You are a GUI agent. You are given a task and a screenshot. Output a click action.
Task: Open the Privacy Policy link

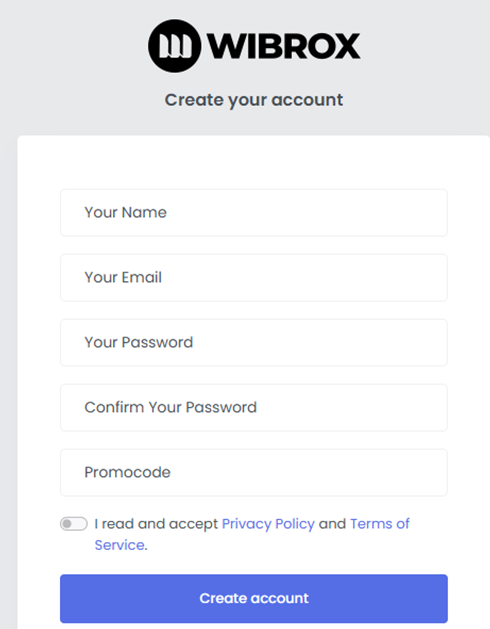[x=268, y=524]
